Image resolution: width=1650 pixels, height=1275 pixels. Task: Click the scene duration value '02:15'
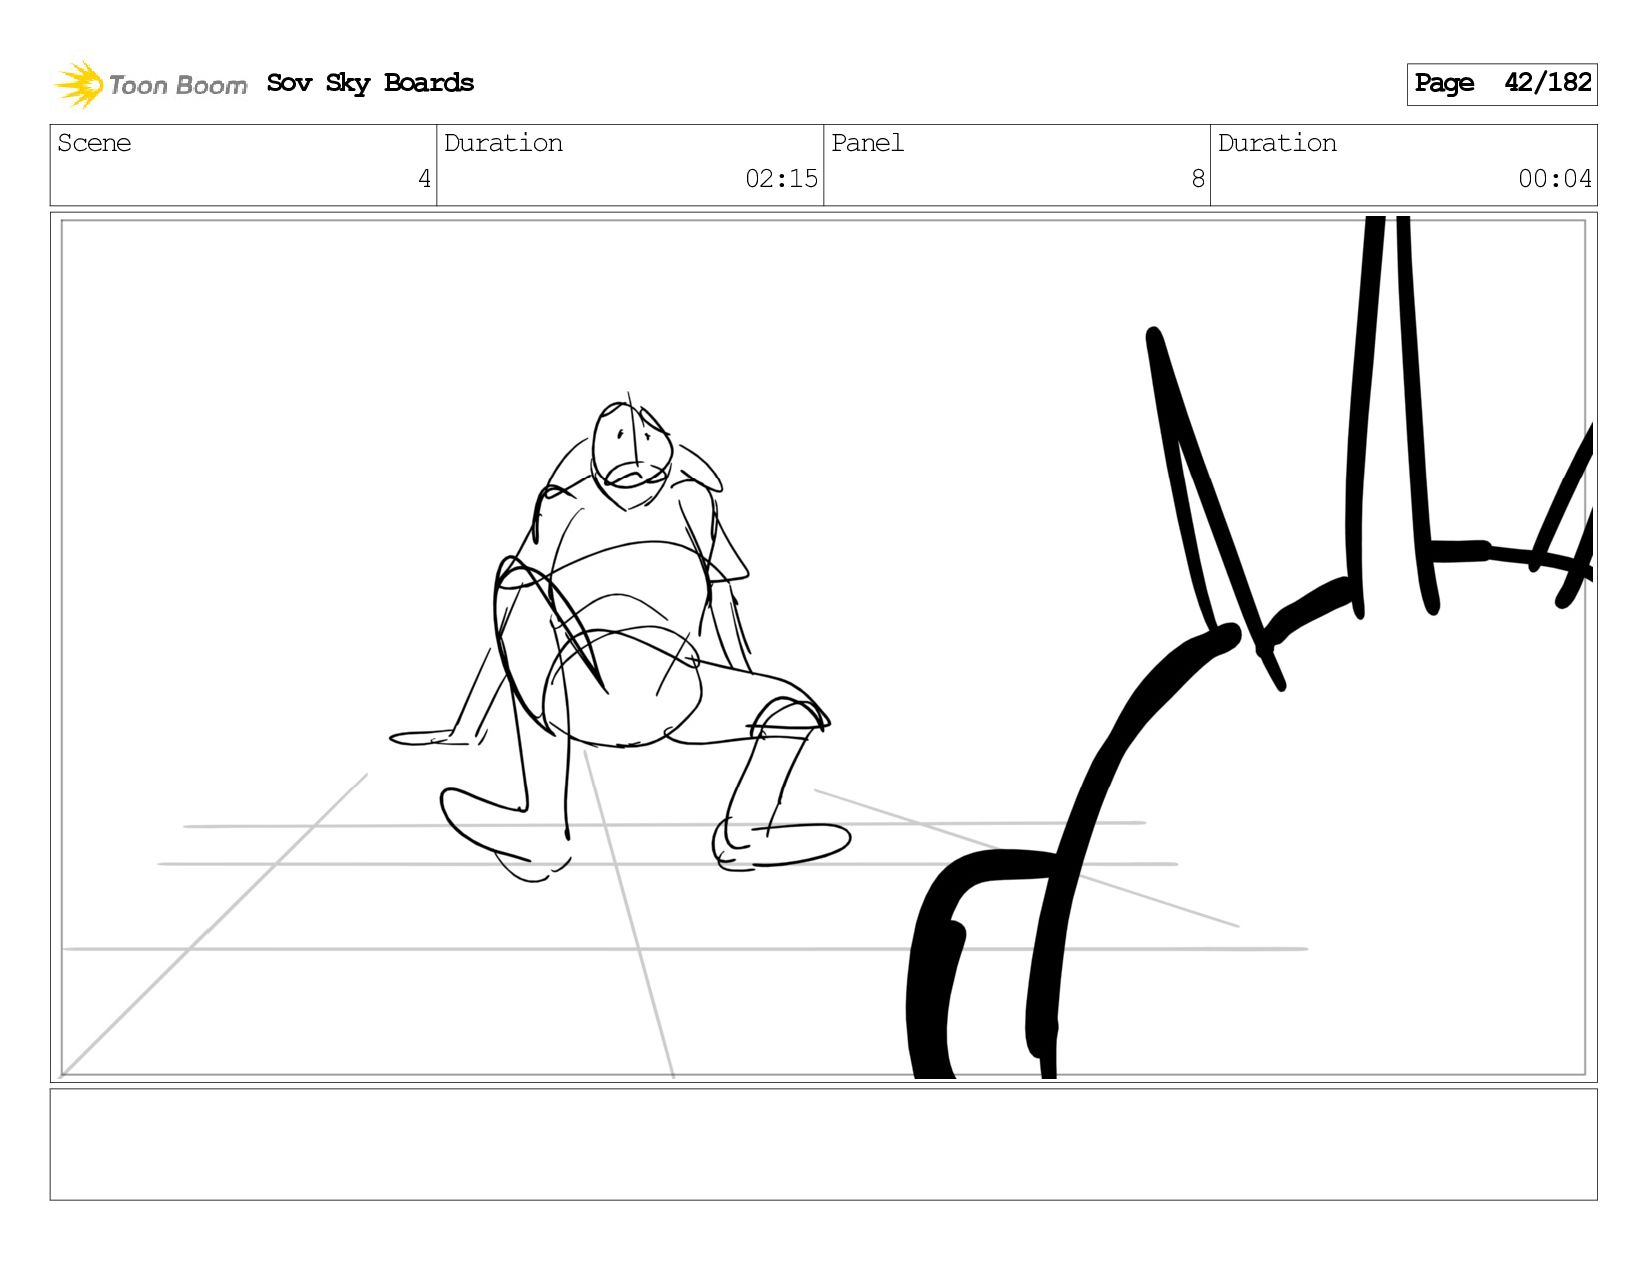coord(781,179)
